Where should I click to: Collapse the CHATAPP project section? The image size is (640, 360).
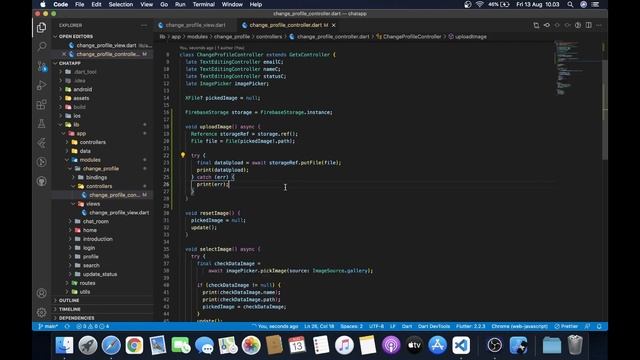[x=102, y=63]
